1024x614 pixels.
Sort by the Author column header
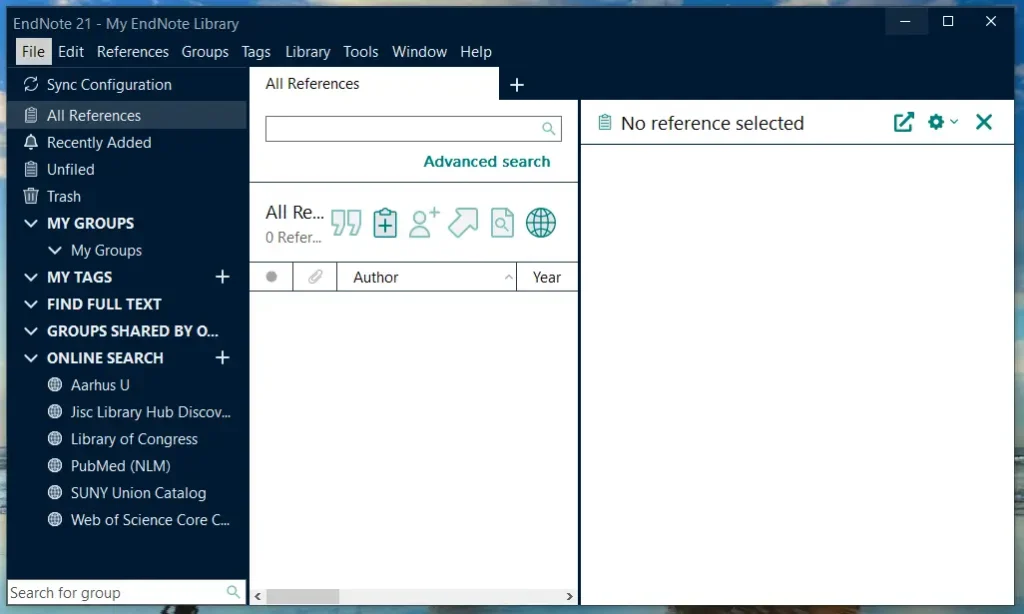click(426, 277)
